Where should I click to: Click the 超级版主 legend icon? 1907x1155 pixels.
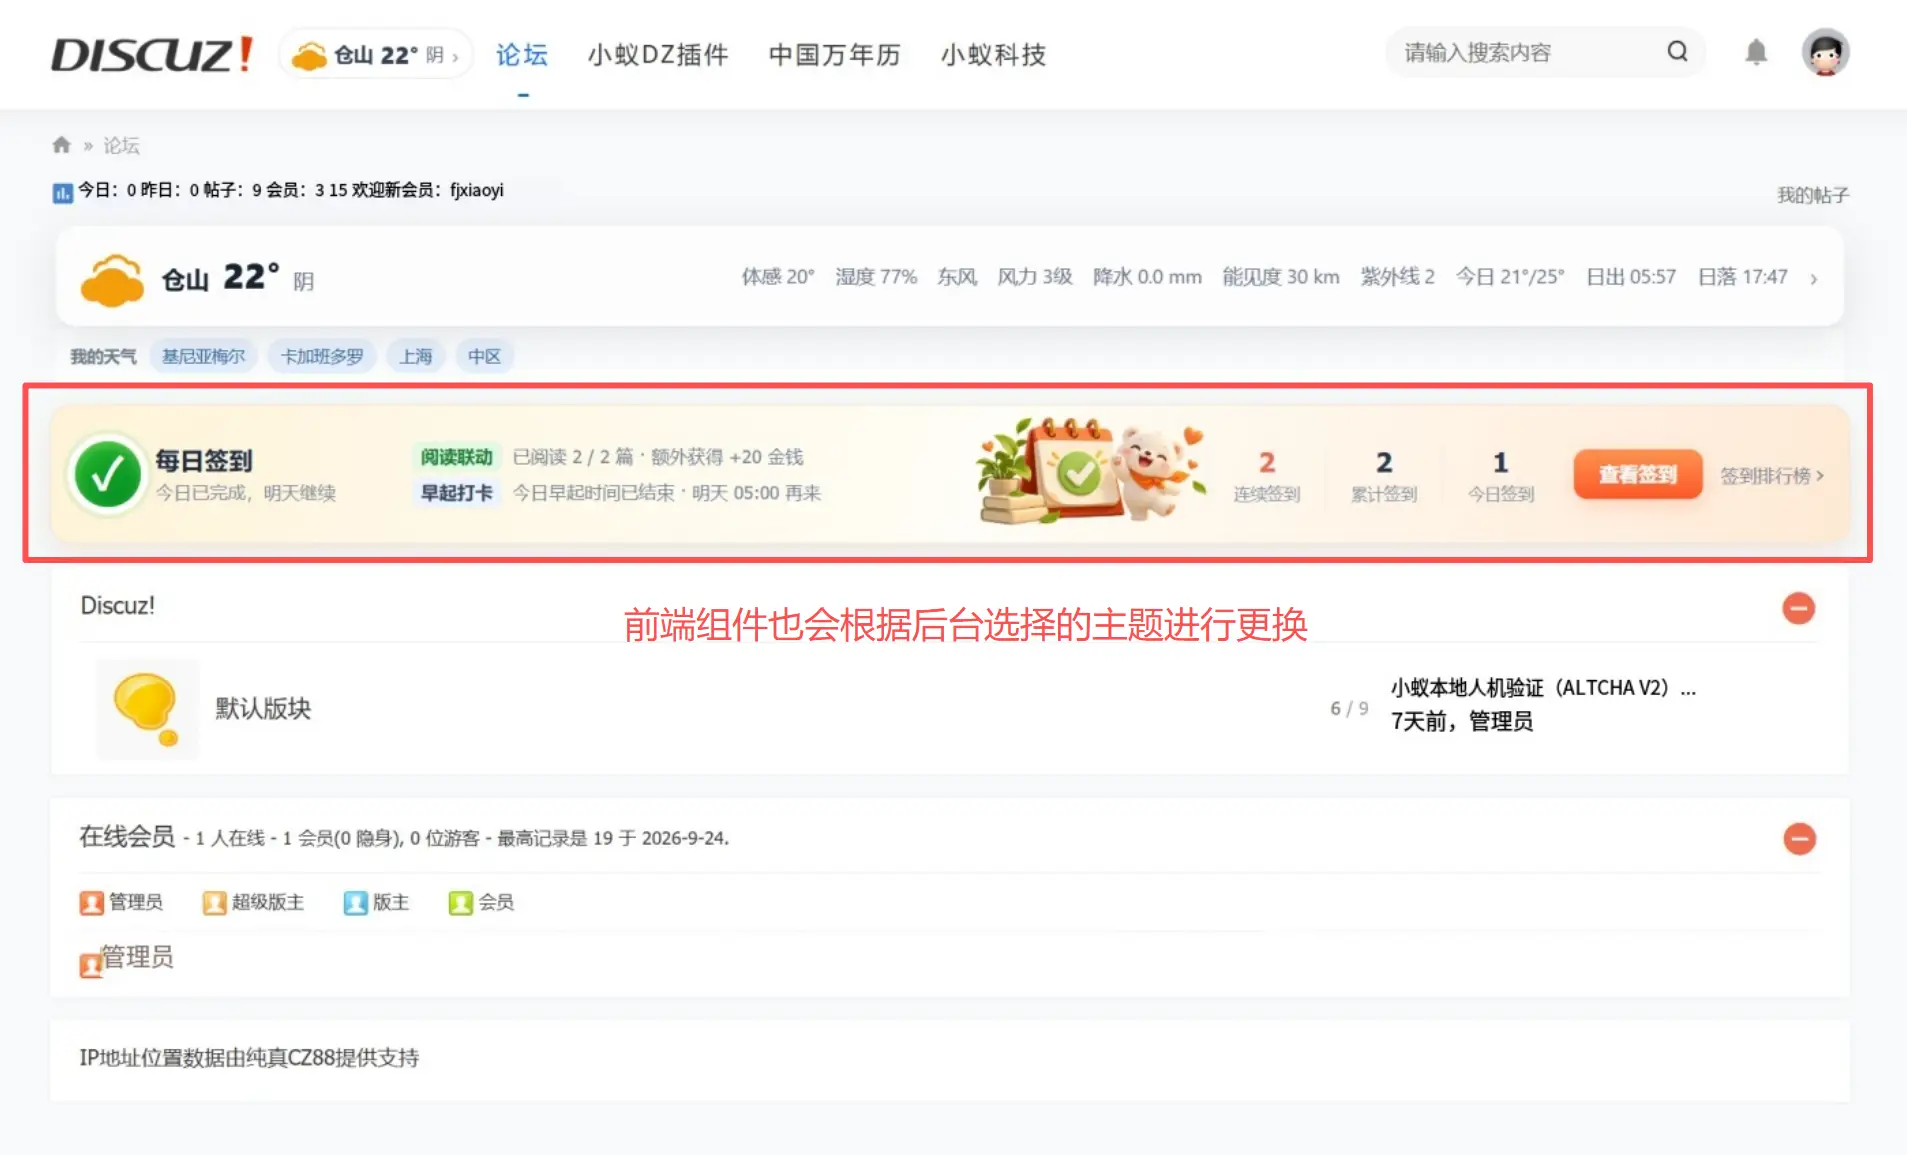(x=214, y=903)
